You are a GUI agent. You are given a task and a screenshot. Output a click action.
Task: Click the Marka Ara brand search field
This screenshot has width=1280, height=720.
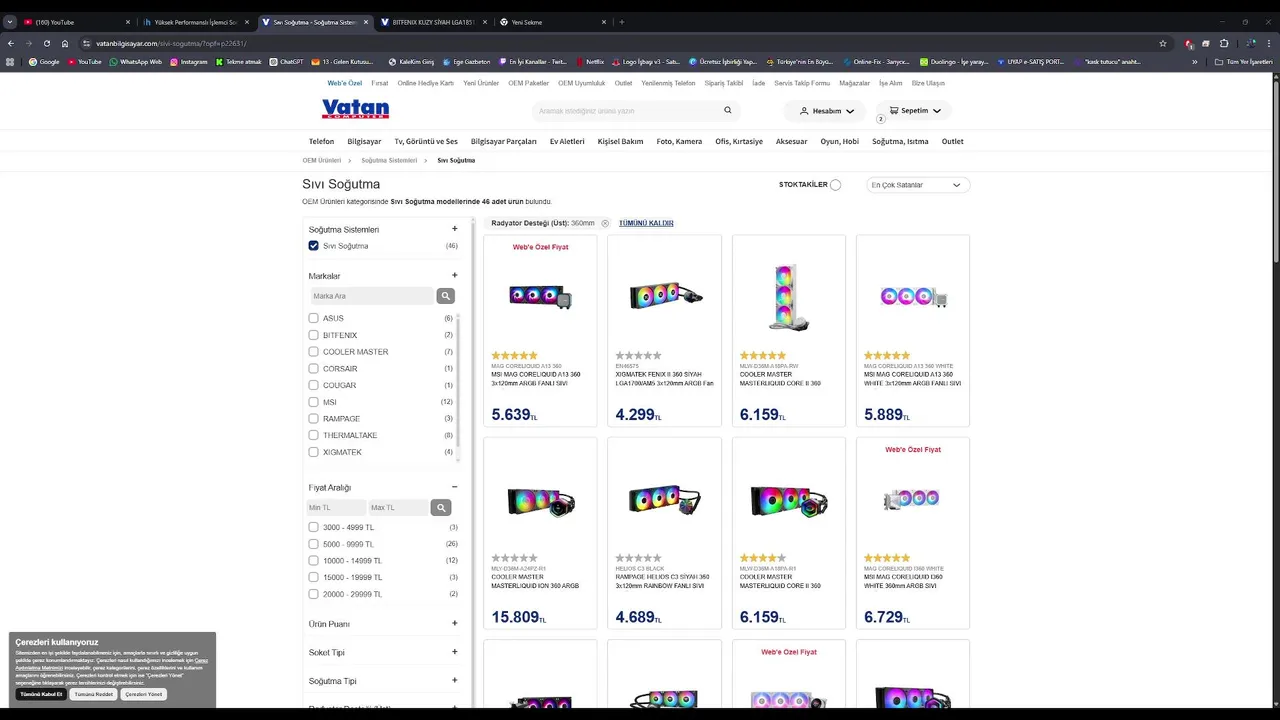pyautogui.click(x=372, y=296)
